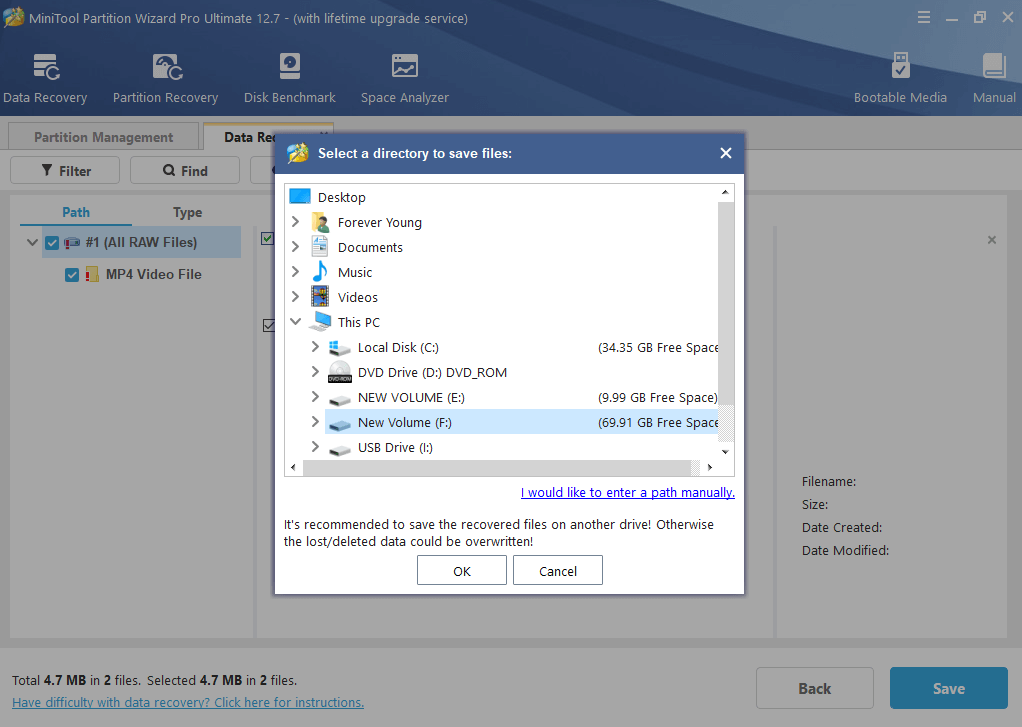Image resolution: width=1022 pixels, height=727 pixels.
Task: Cancel the directory selection
Action: click(558, 571)
